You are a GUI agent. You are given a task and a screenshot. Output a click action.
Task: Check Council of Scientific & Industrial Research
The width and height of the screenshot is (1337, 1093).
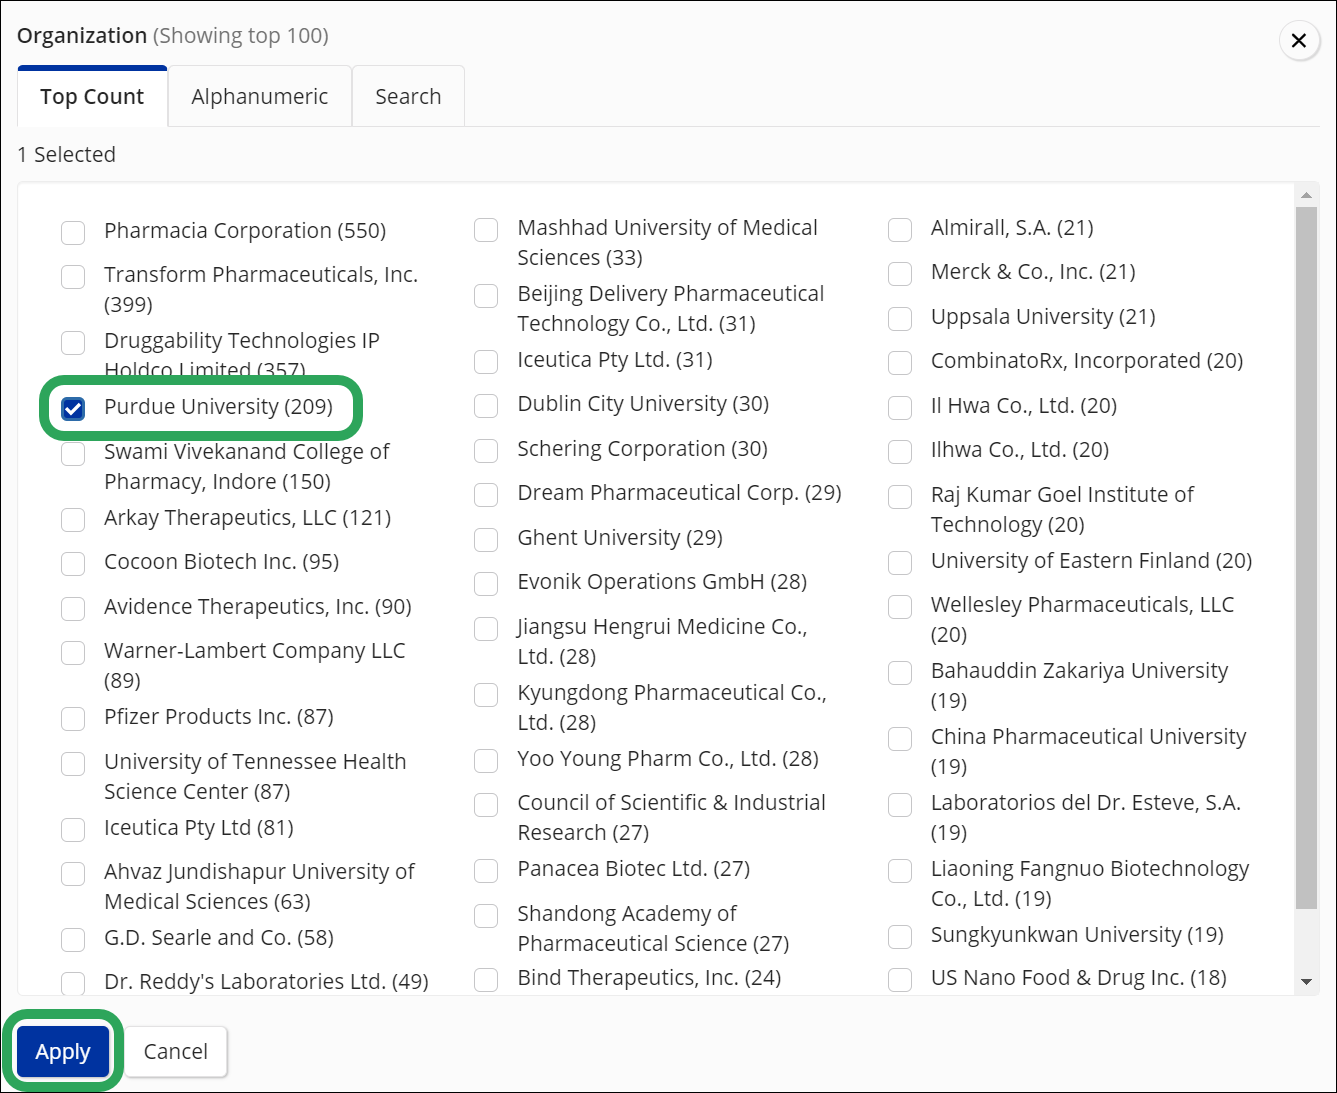pos(486,804)
